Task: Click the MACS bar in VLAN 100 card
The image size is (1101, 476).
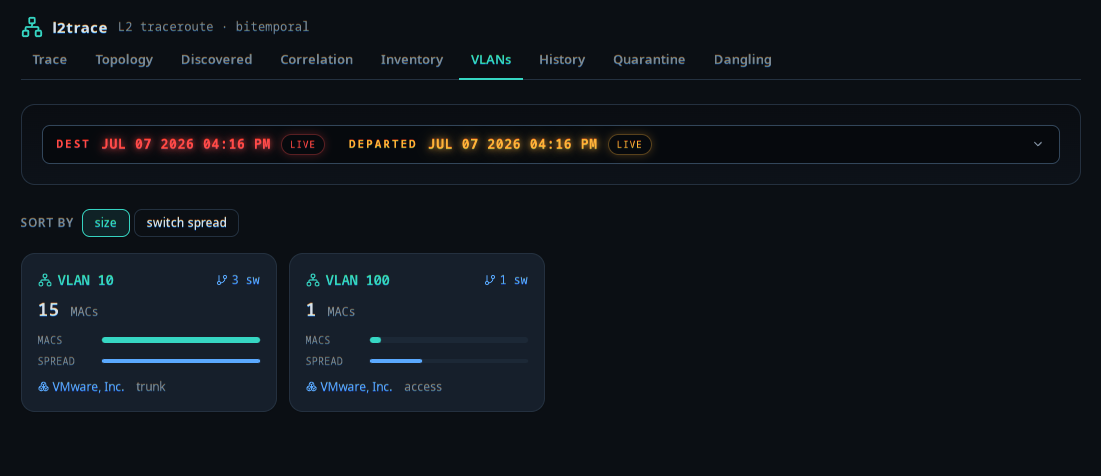Action: [449, 340]
